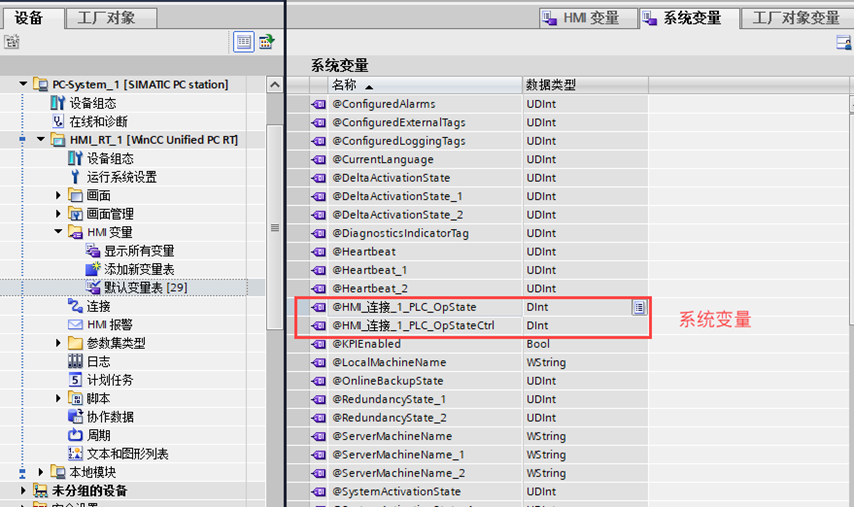854x507 pixels.
Task: Open data type dropdown for @HMI_连接_1_PLC_OpState
Action: (x=639, y=307)
